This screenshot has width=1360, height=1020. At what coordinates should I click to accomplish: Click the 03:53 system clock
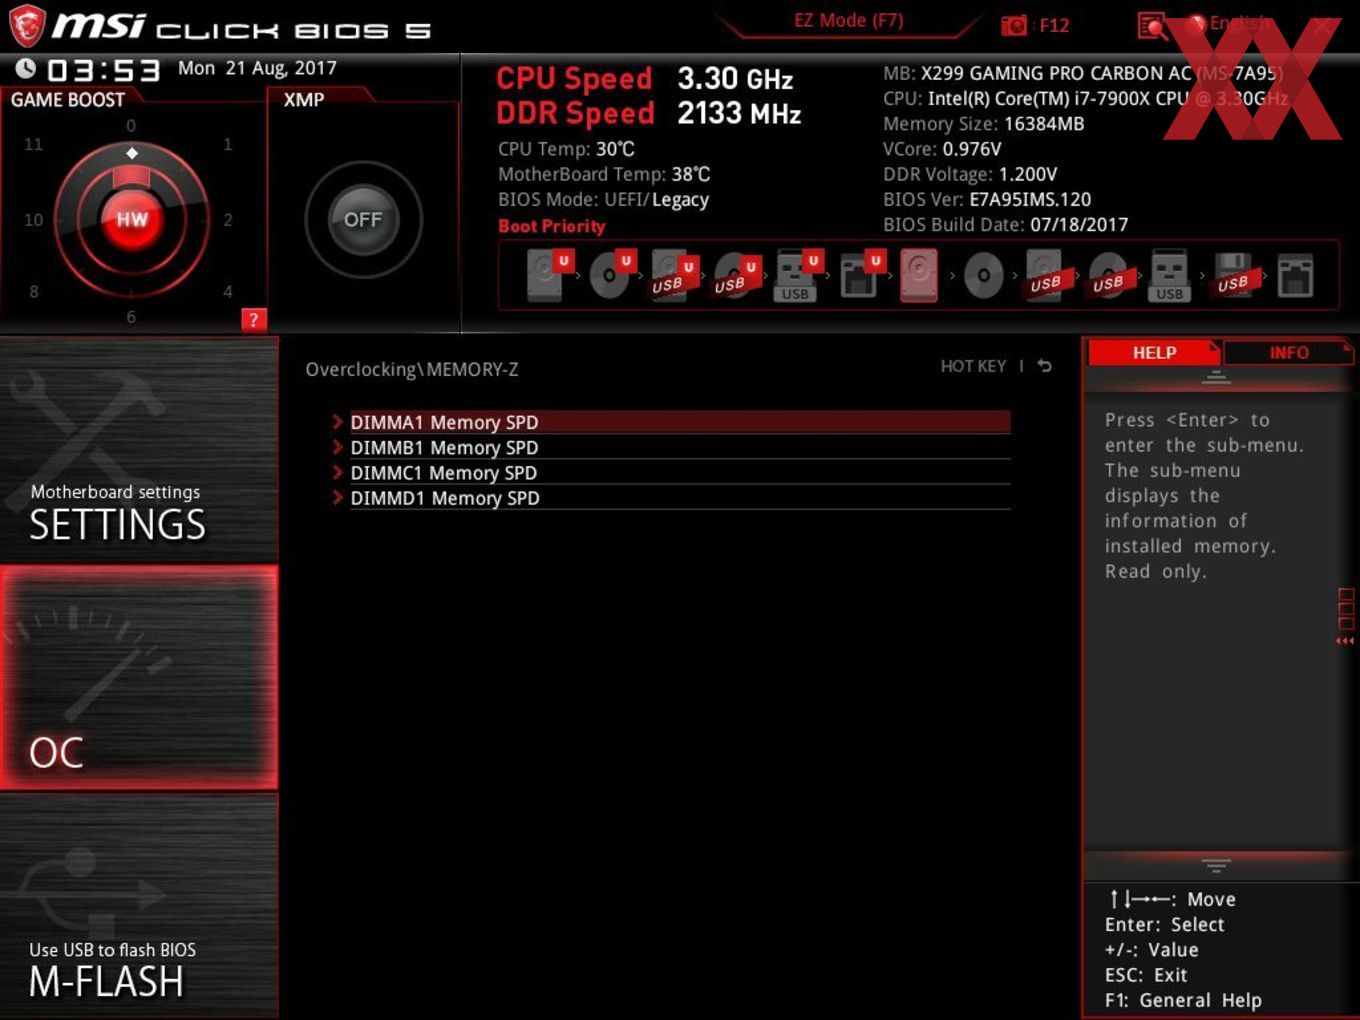103,70
